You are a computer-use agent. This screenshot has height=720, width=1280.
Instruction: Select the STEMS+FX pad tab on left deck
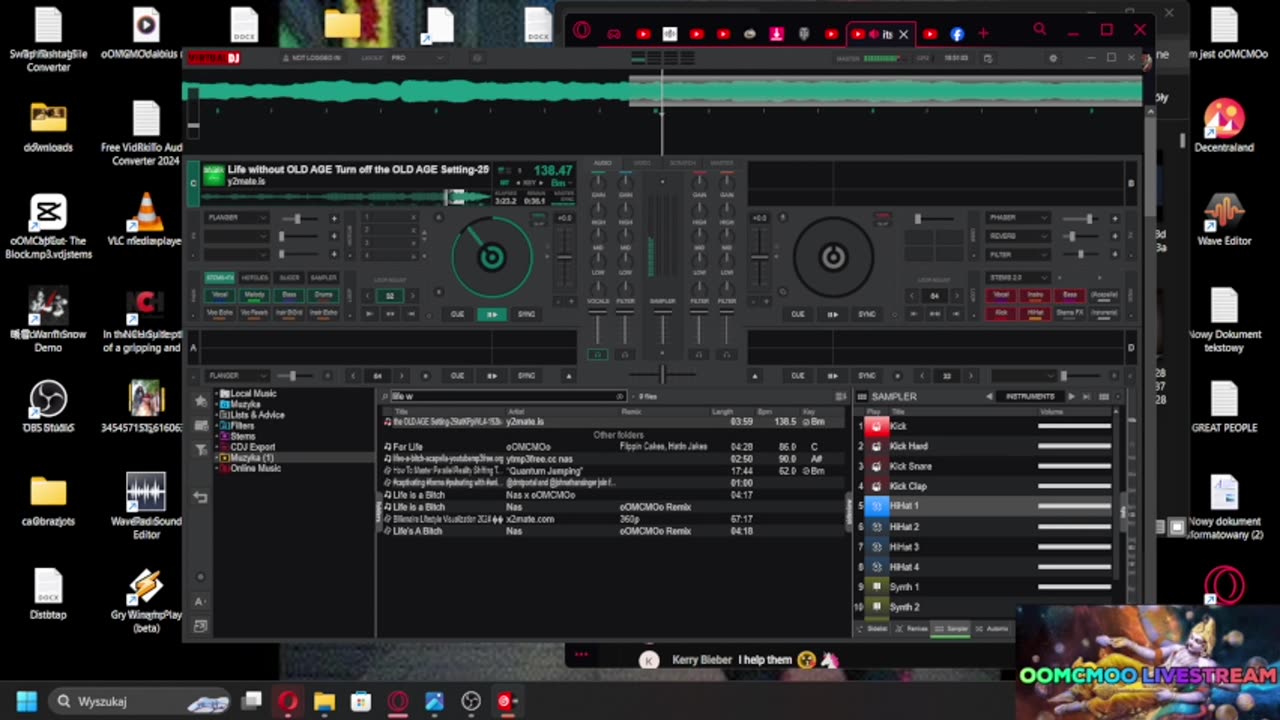click(x=219, y=277)
